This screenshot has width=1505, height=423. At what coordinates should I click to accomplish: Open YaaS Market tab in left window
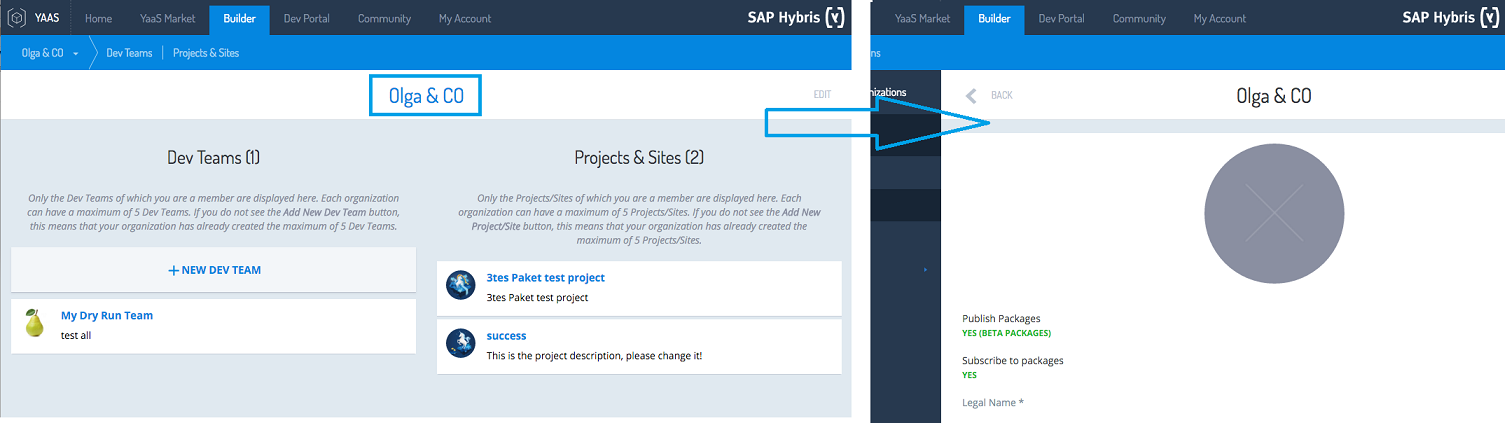pos(167,18)
